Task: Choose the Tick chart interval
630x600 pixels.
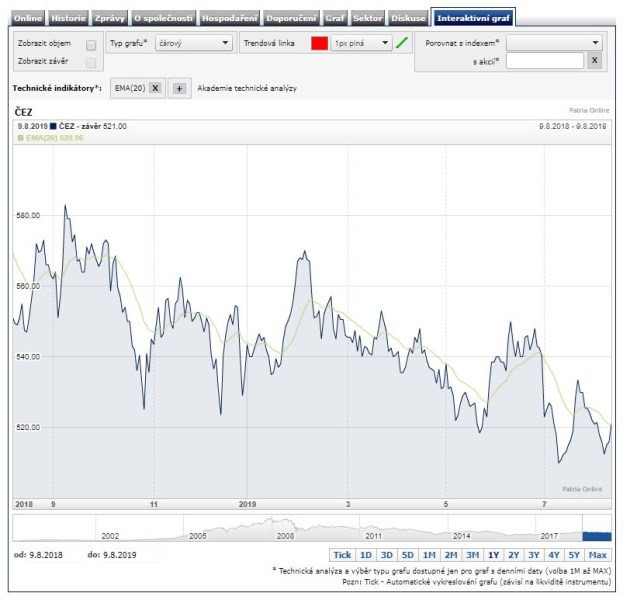Action: [342, 555]
